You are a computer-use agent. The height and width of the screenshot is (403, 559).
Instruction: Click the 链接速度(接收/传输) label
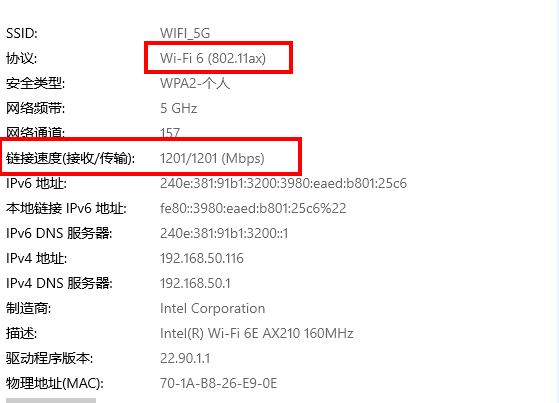[71, 158]
